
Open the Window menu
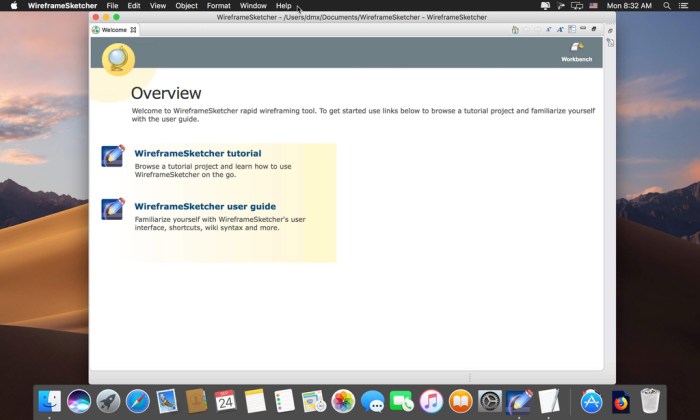coord(253,6)
